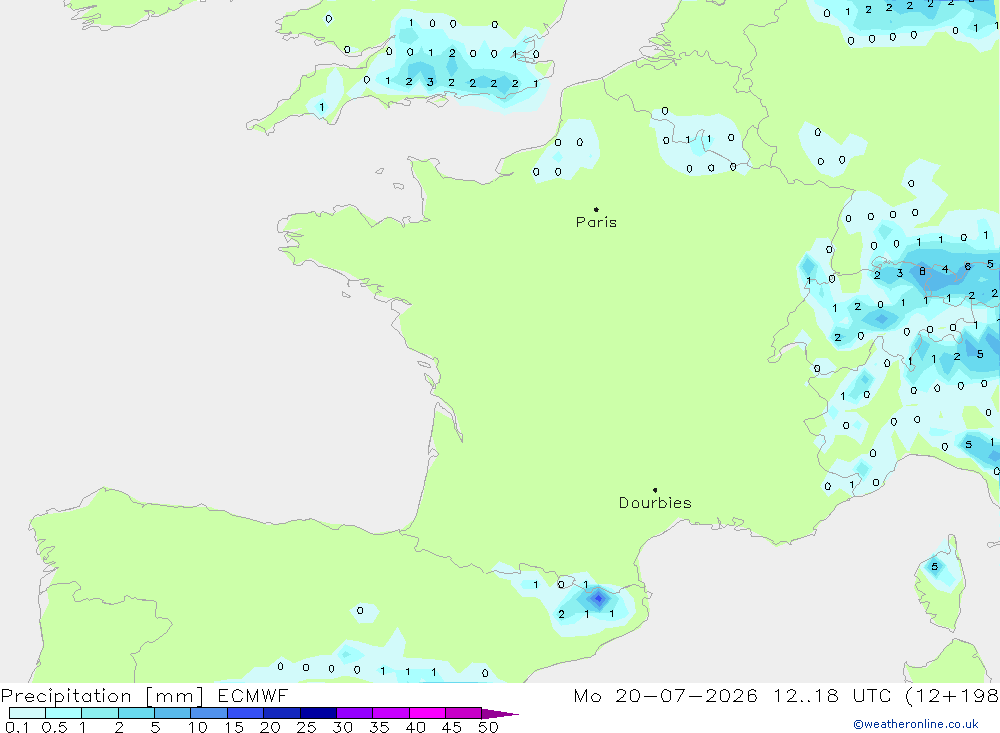Click the '12..18 UTC' time range text
The width and height of the screenshot is (1000, 733).
click(x=832, y=696)
